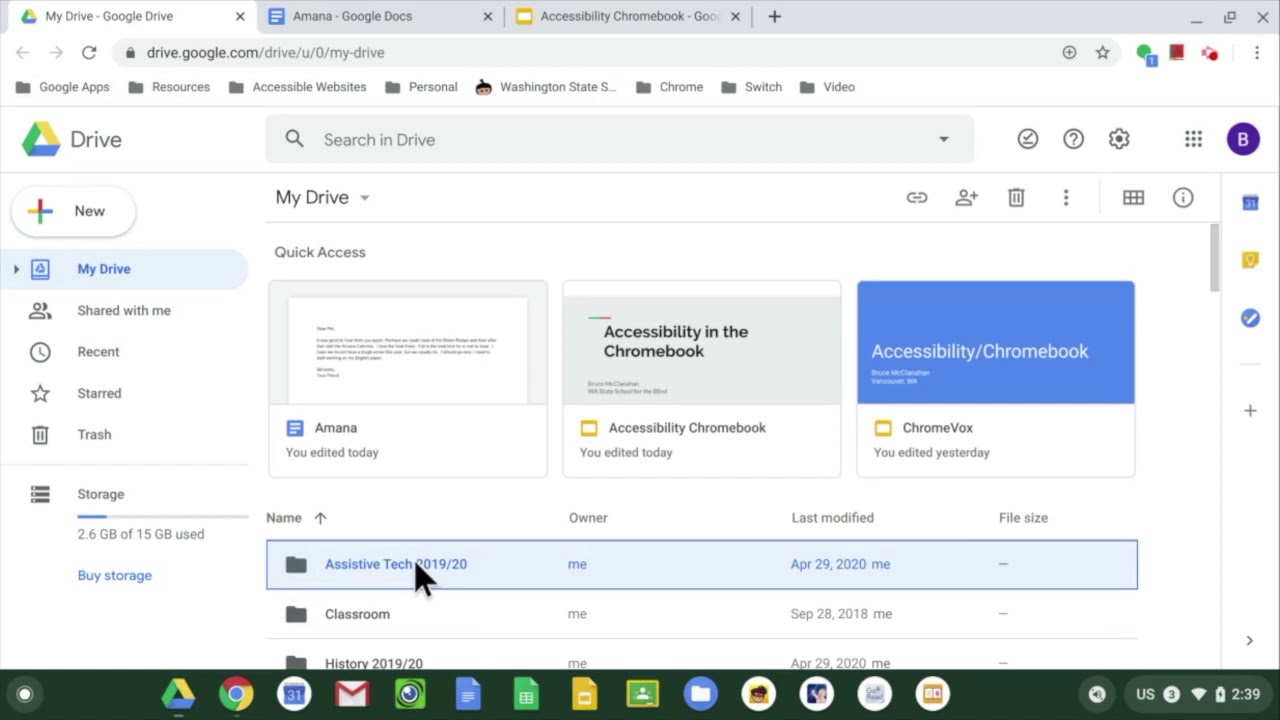Screen dimensions: 1280x720
Task: Open the Chrome three-dot menu
Action: 1257,53
